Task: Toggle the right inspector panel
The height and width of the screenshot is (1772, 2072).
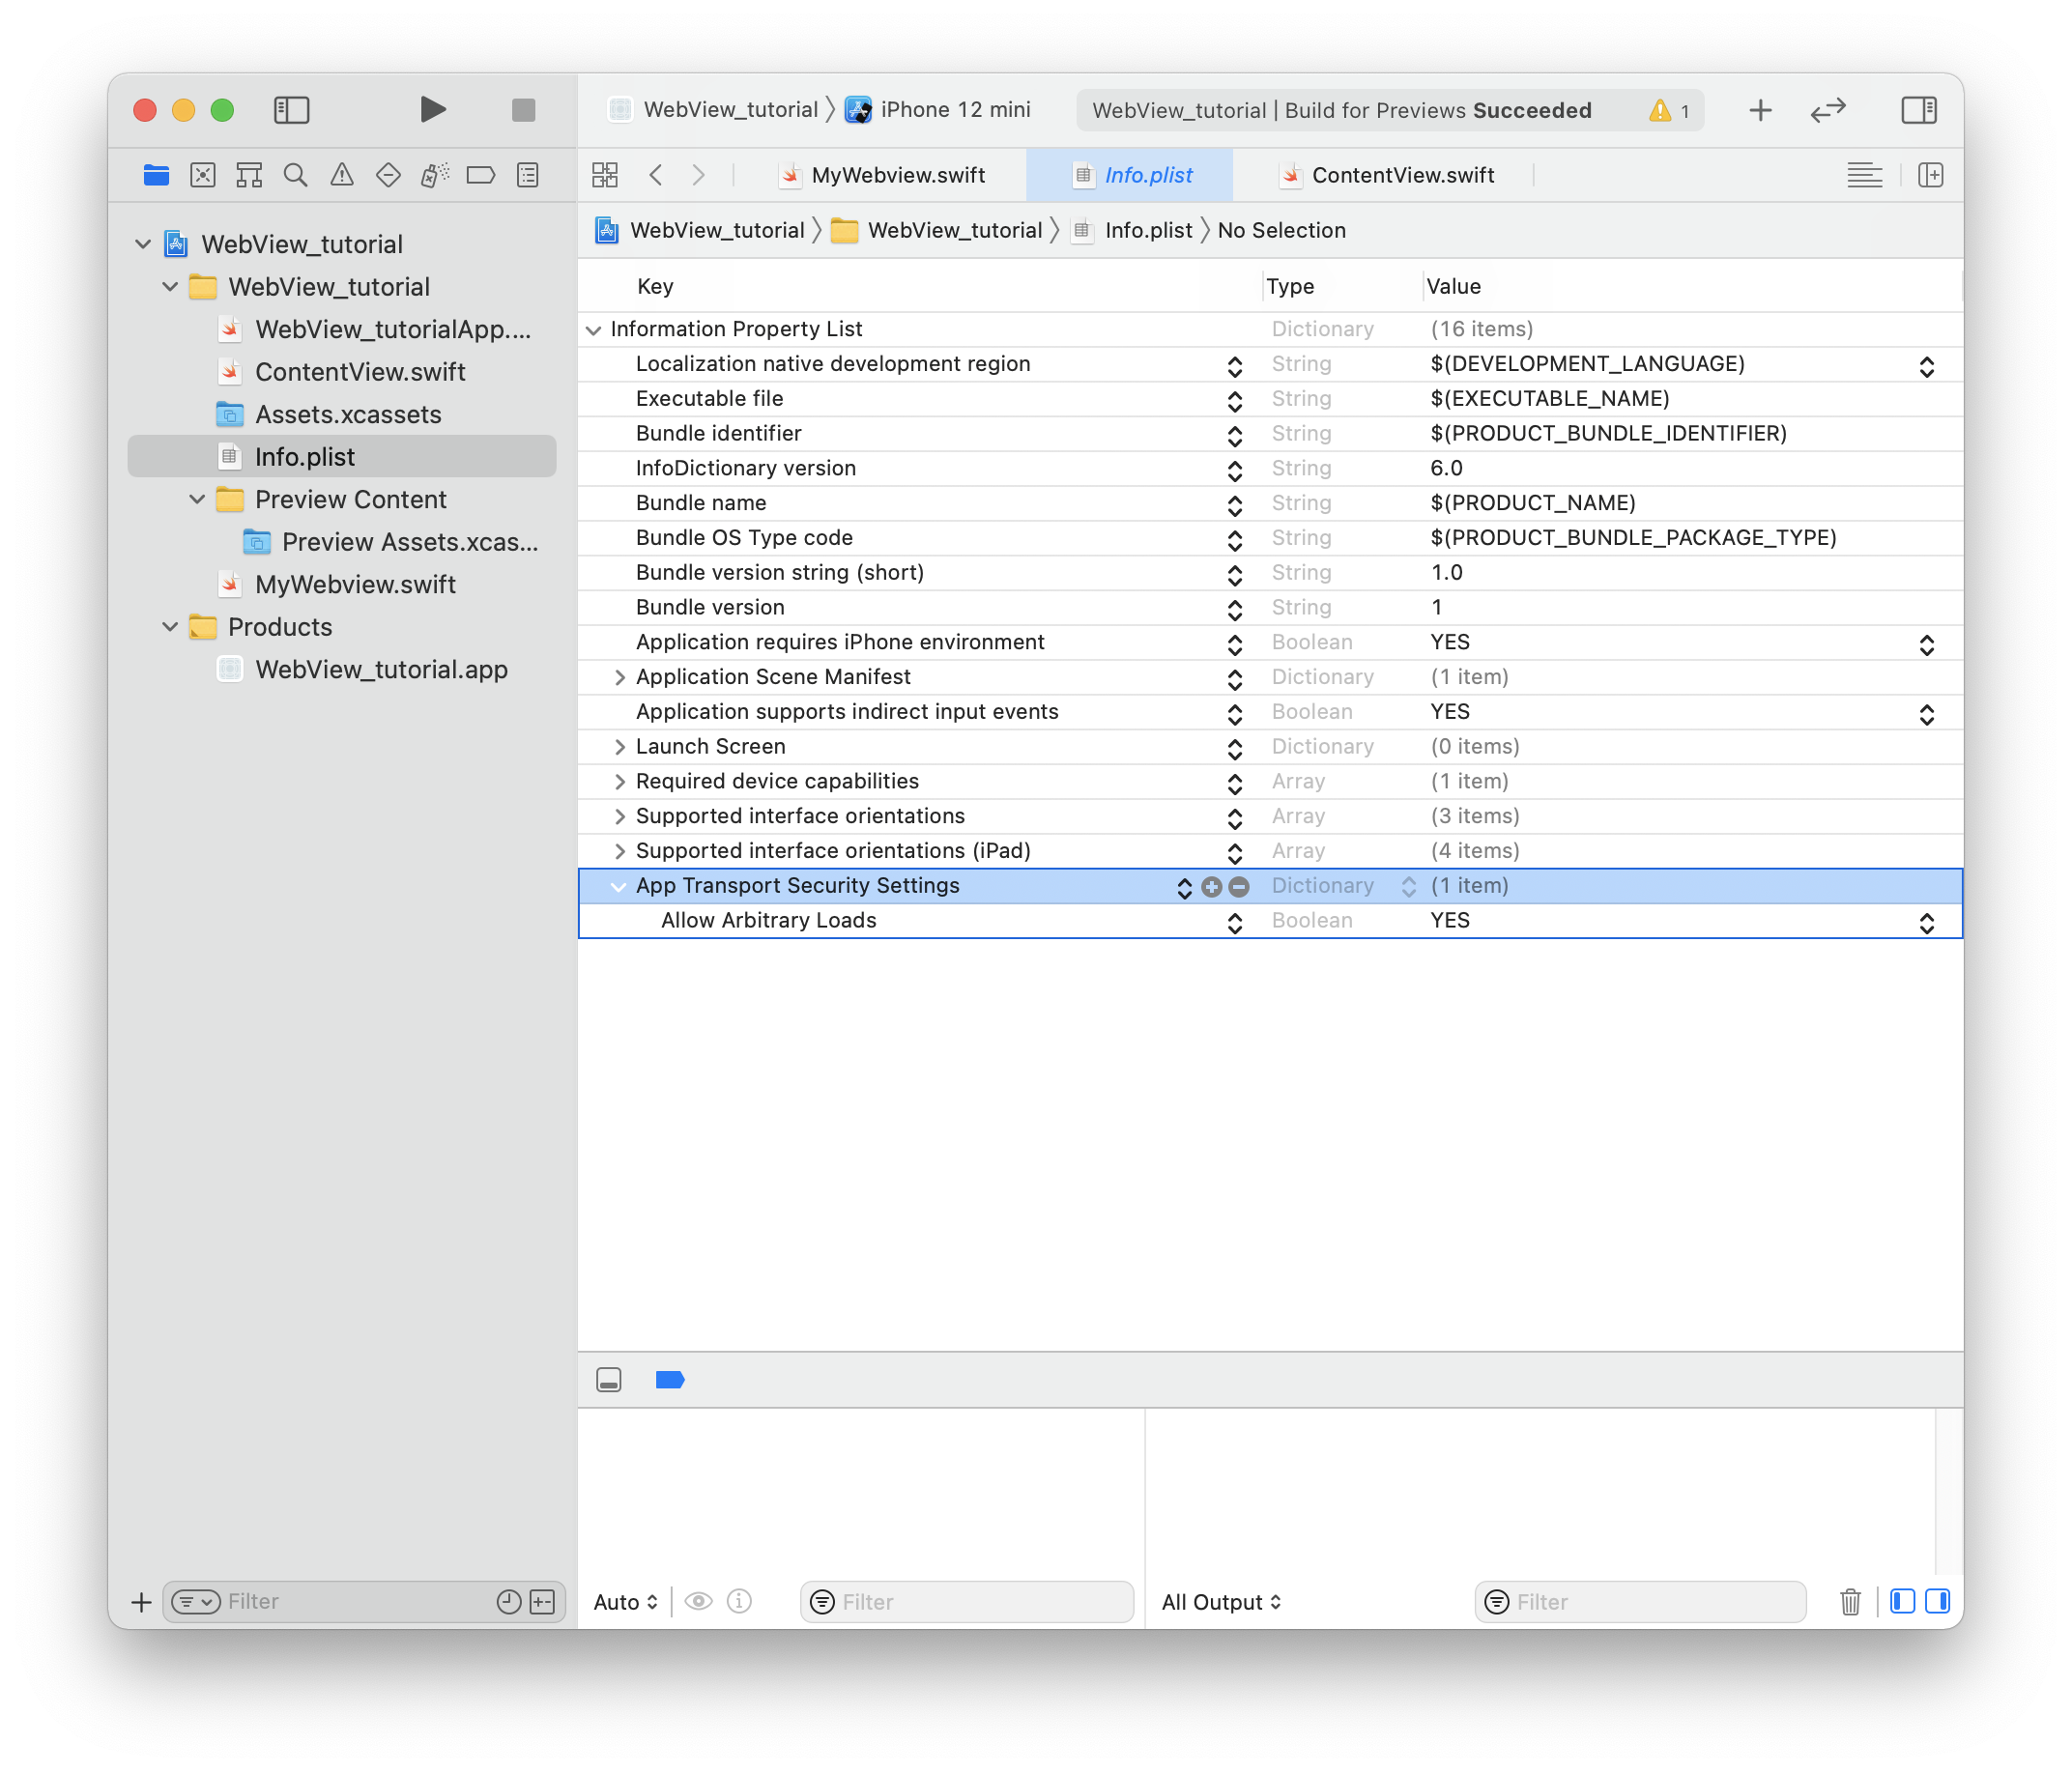Action: click(x=1918, y=109)
